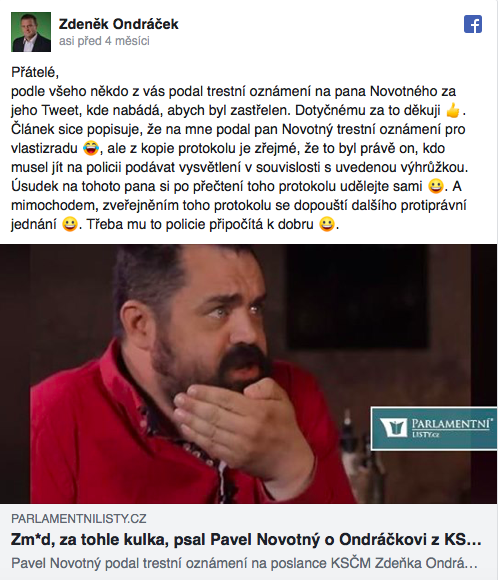
Task: Click the smiley emoji after 'udělejte sami'
Action: coord(435,186)
